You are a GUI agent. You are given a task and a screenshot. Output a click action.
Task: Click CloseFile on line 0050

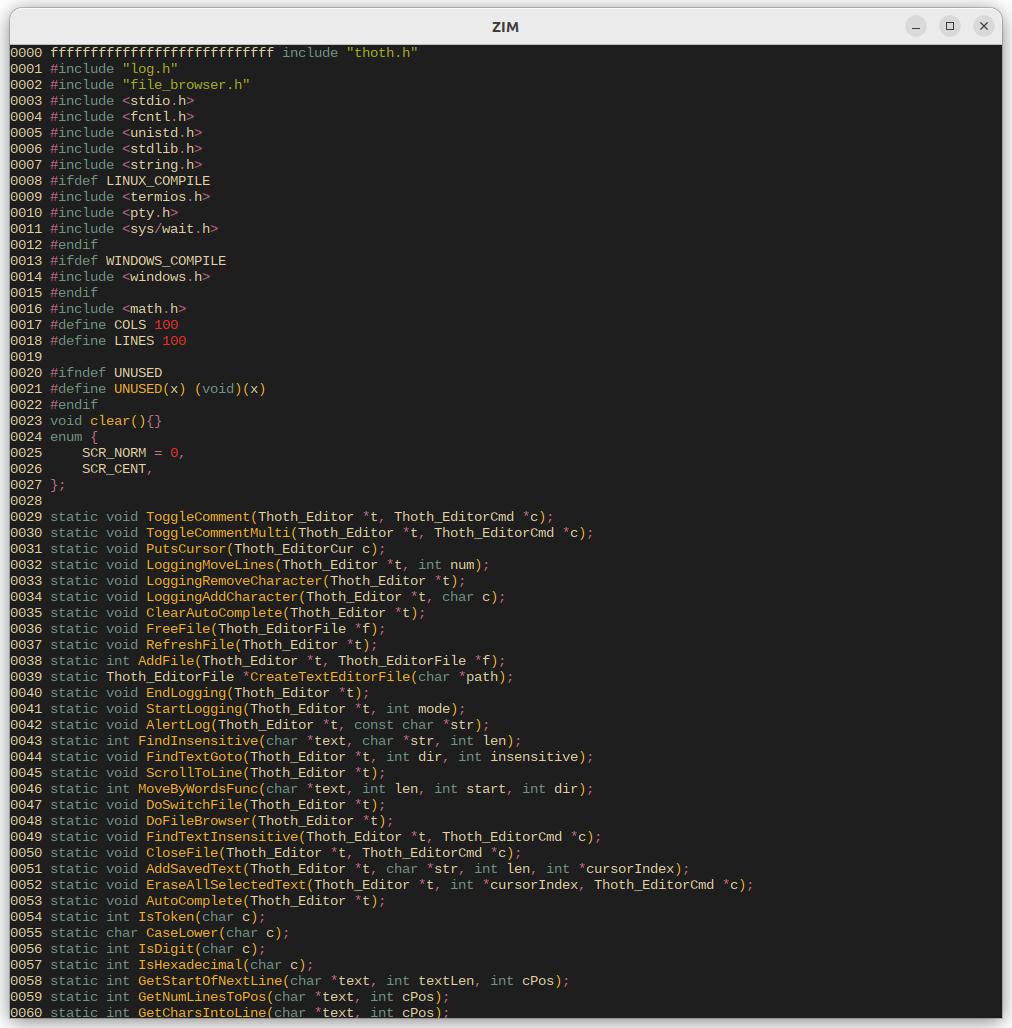click(182, 852)
